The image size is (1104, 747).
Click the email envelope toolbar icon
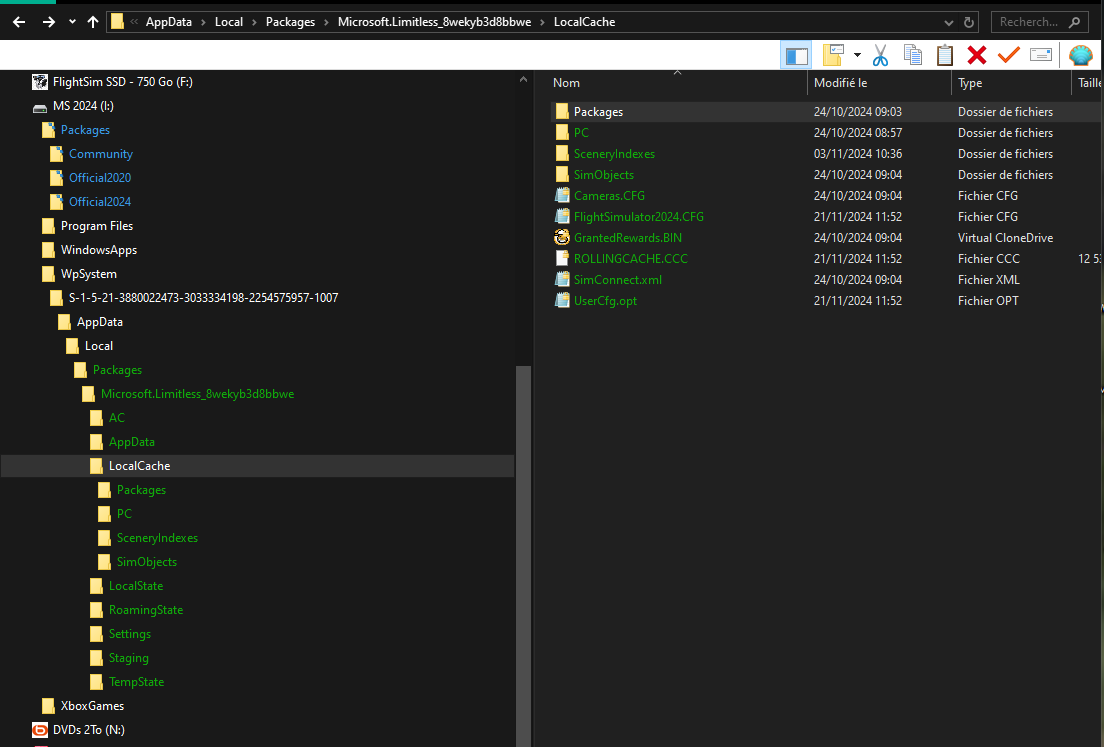pyautogui.click(x=1041, y=55)
